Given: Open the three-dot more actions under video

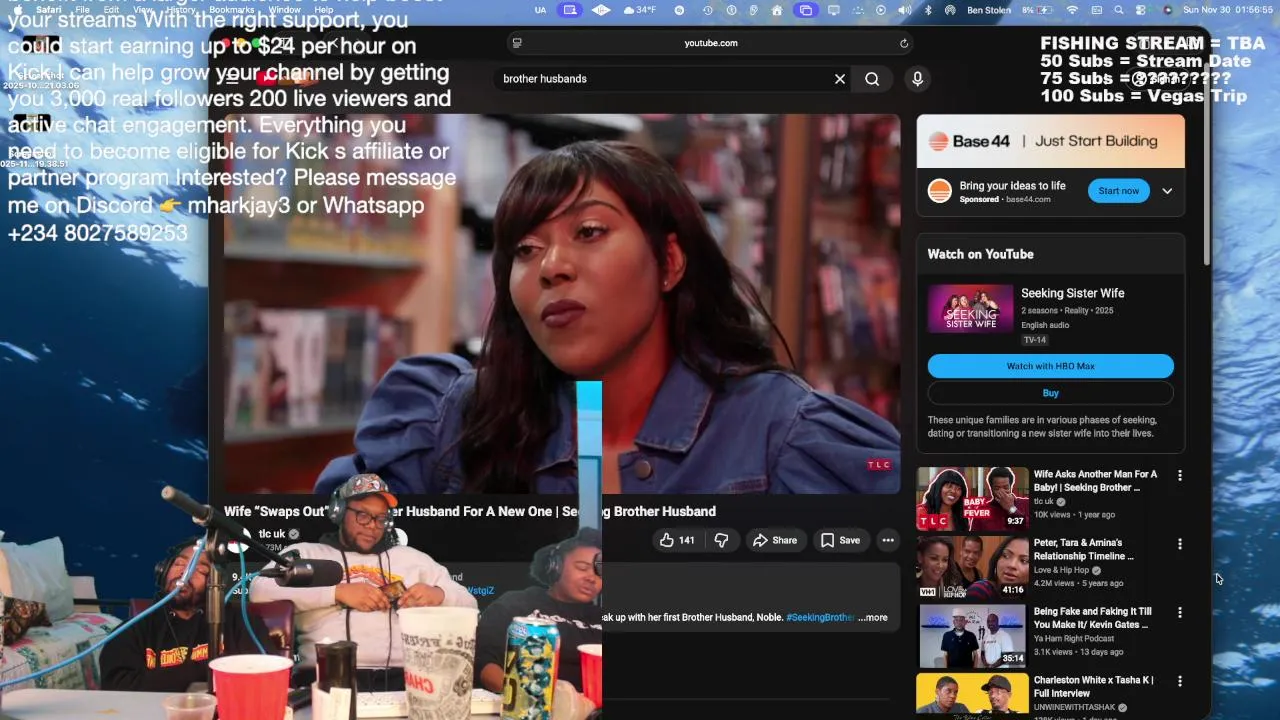Looking at the screenshot, I should (x=887, y=540).
